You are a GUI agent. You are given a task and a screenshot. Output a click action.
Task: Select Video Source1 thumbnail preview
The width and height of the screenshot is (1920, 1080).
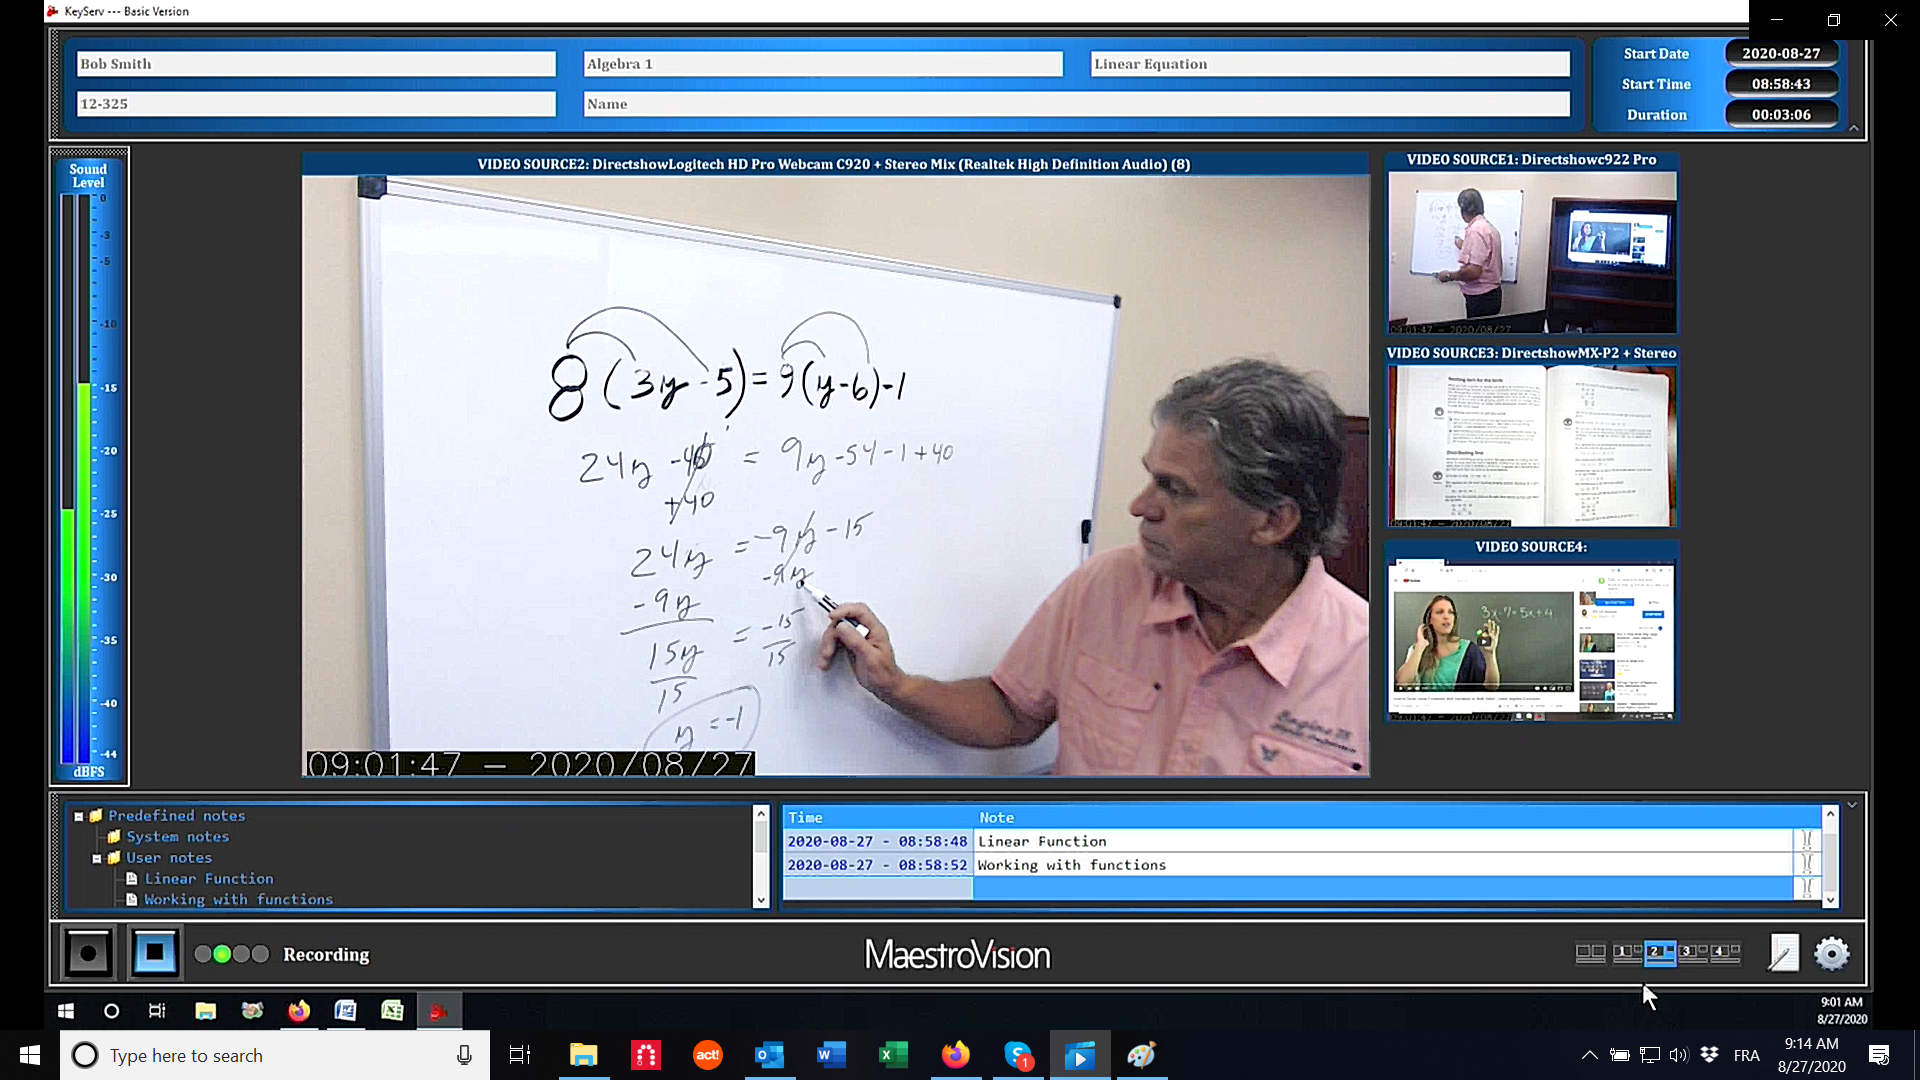1531,252
